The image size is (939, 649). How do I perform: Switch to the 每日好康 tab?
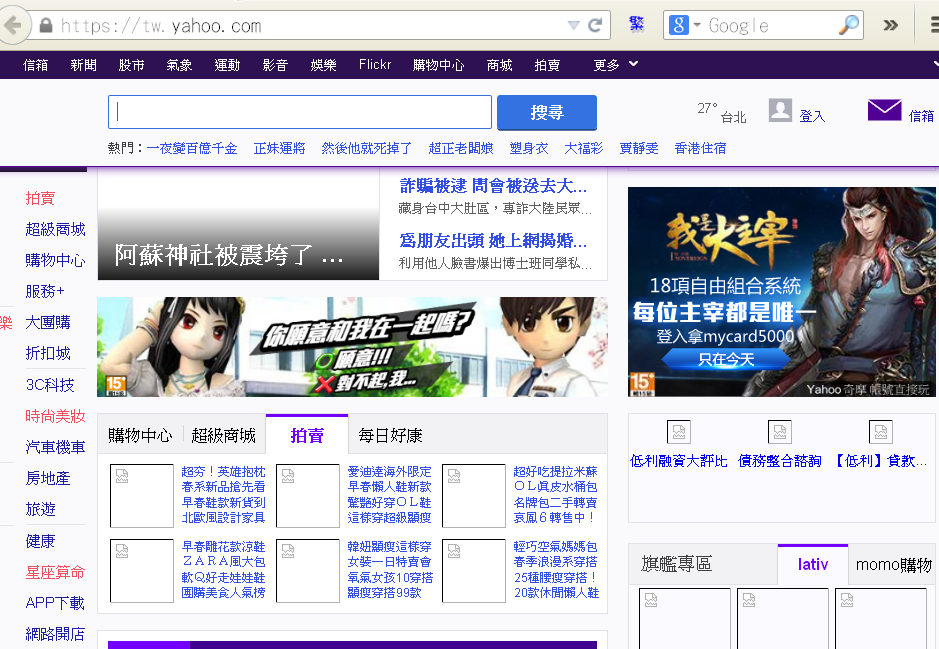tap(390, 435)
